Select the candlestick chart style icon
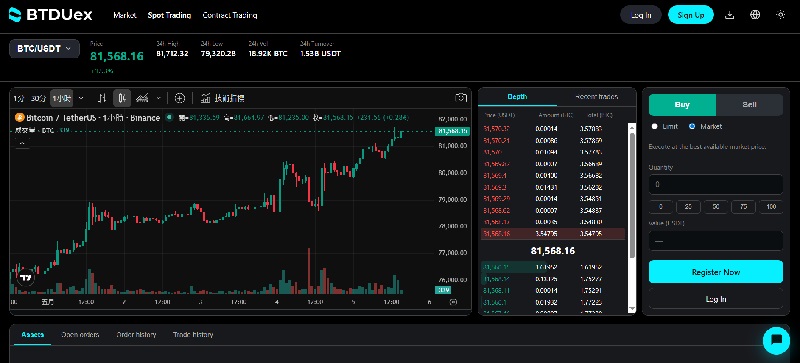The width and height of the screenshot is (800, 363). click(122, 98)
